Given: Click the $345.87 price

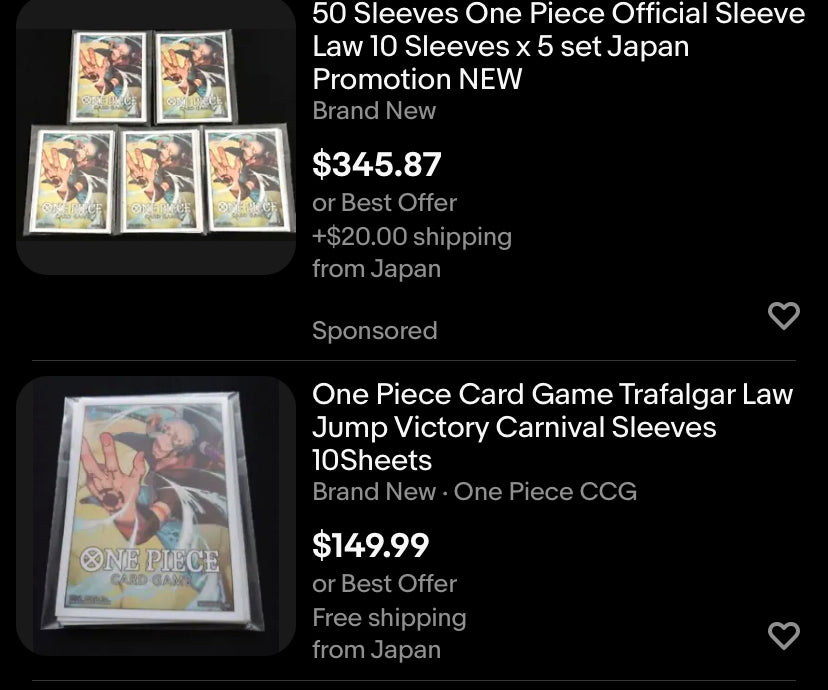Looking at the screenshot, I should (376, 164).
